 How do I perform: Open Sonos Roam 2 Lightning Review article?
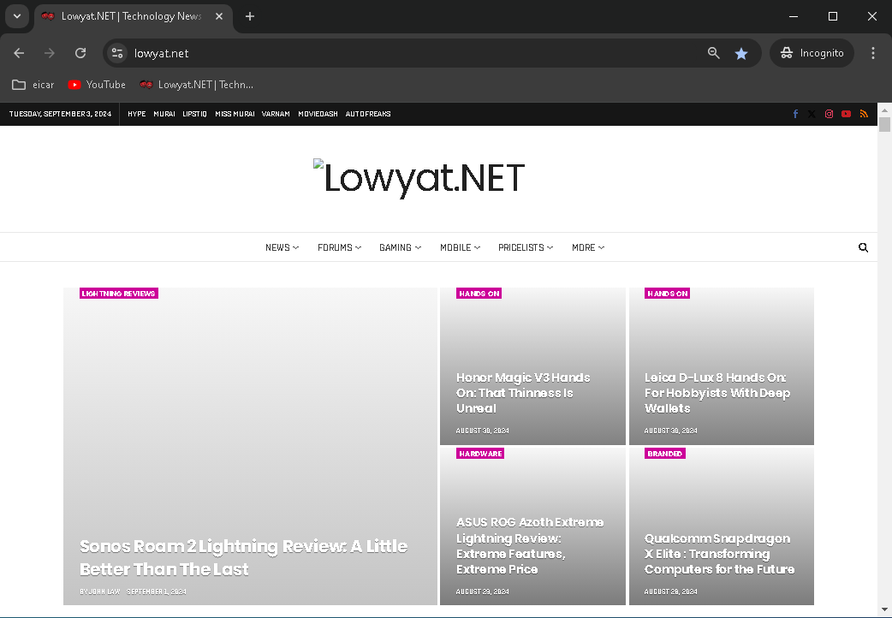click(x=243, y=557)
